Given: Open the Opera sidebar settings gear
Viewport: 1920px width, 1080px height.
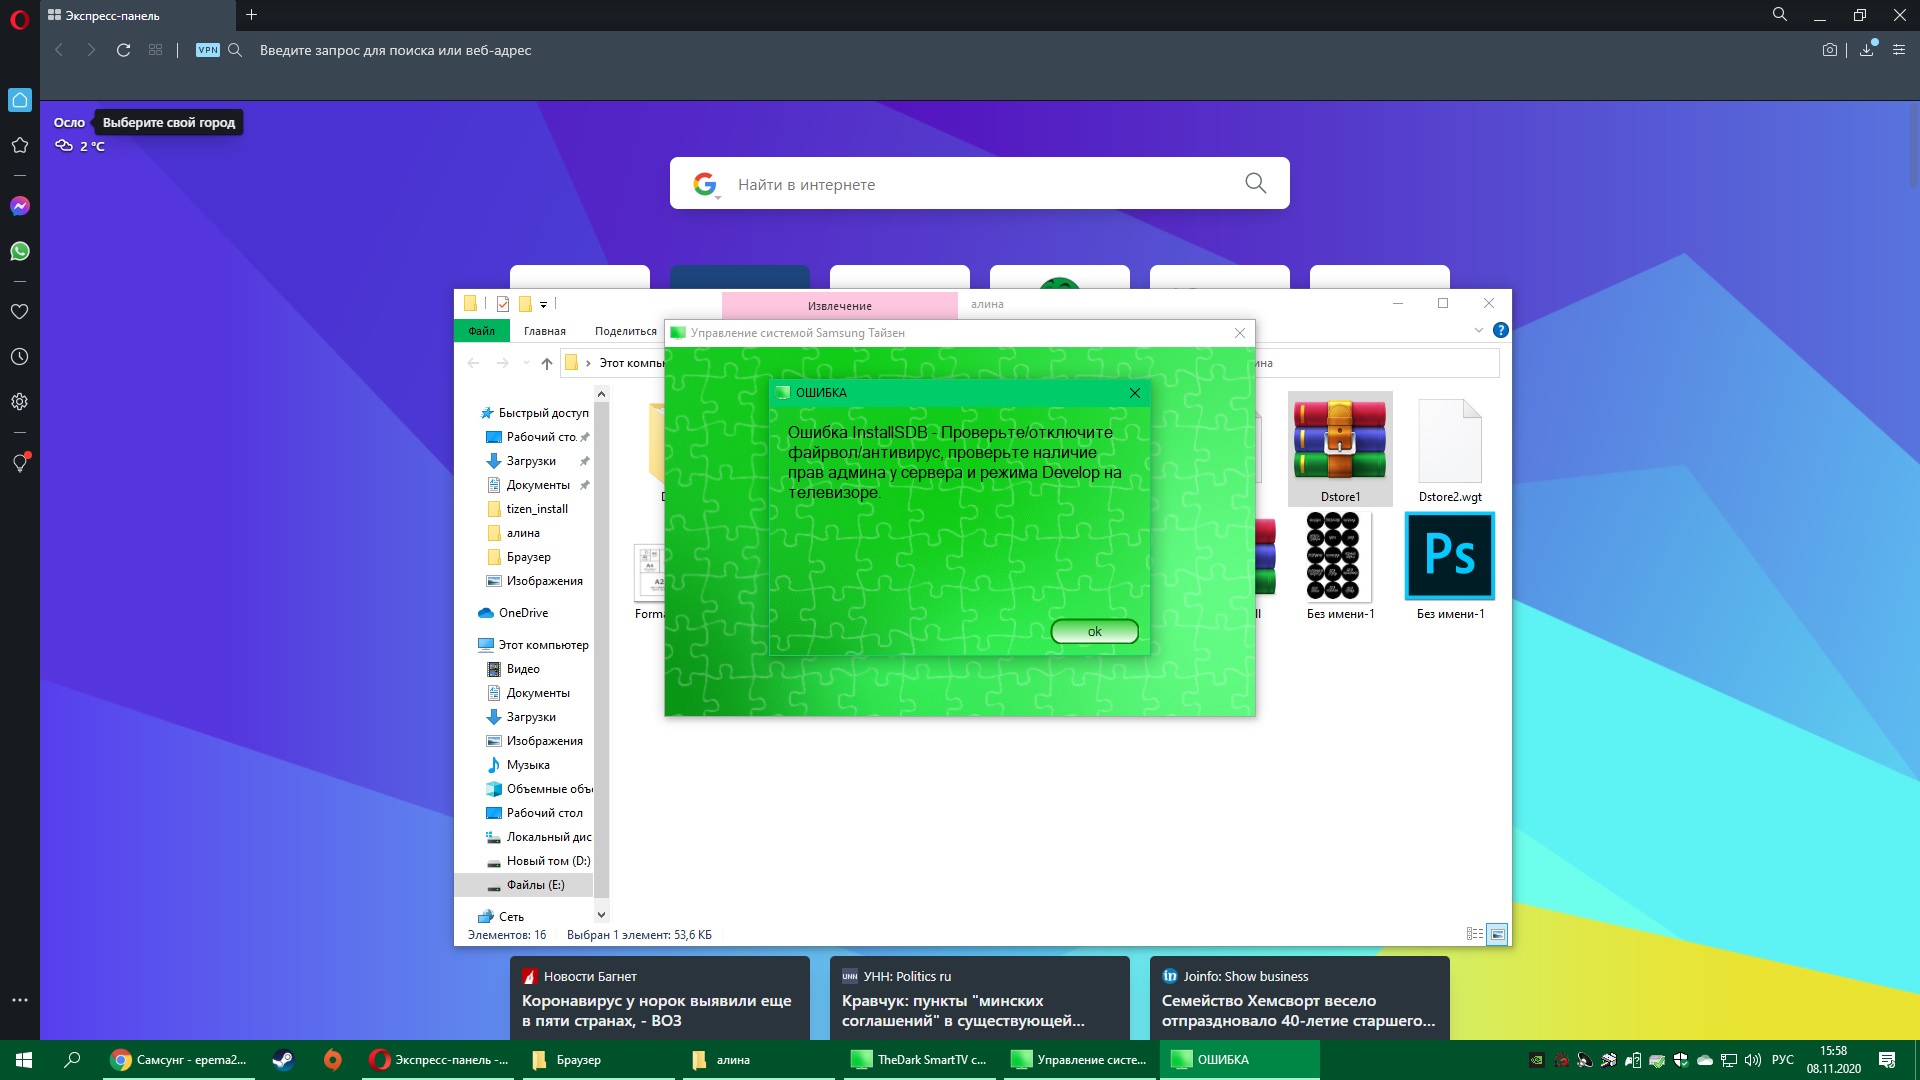Looking at the screenshot, I should point(20,402).
